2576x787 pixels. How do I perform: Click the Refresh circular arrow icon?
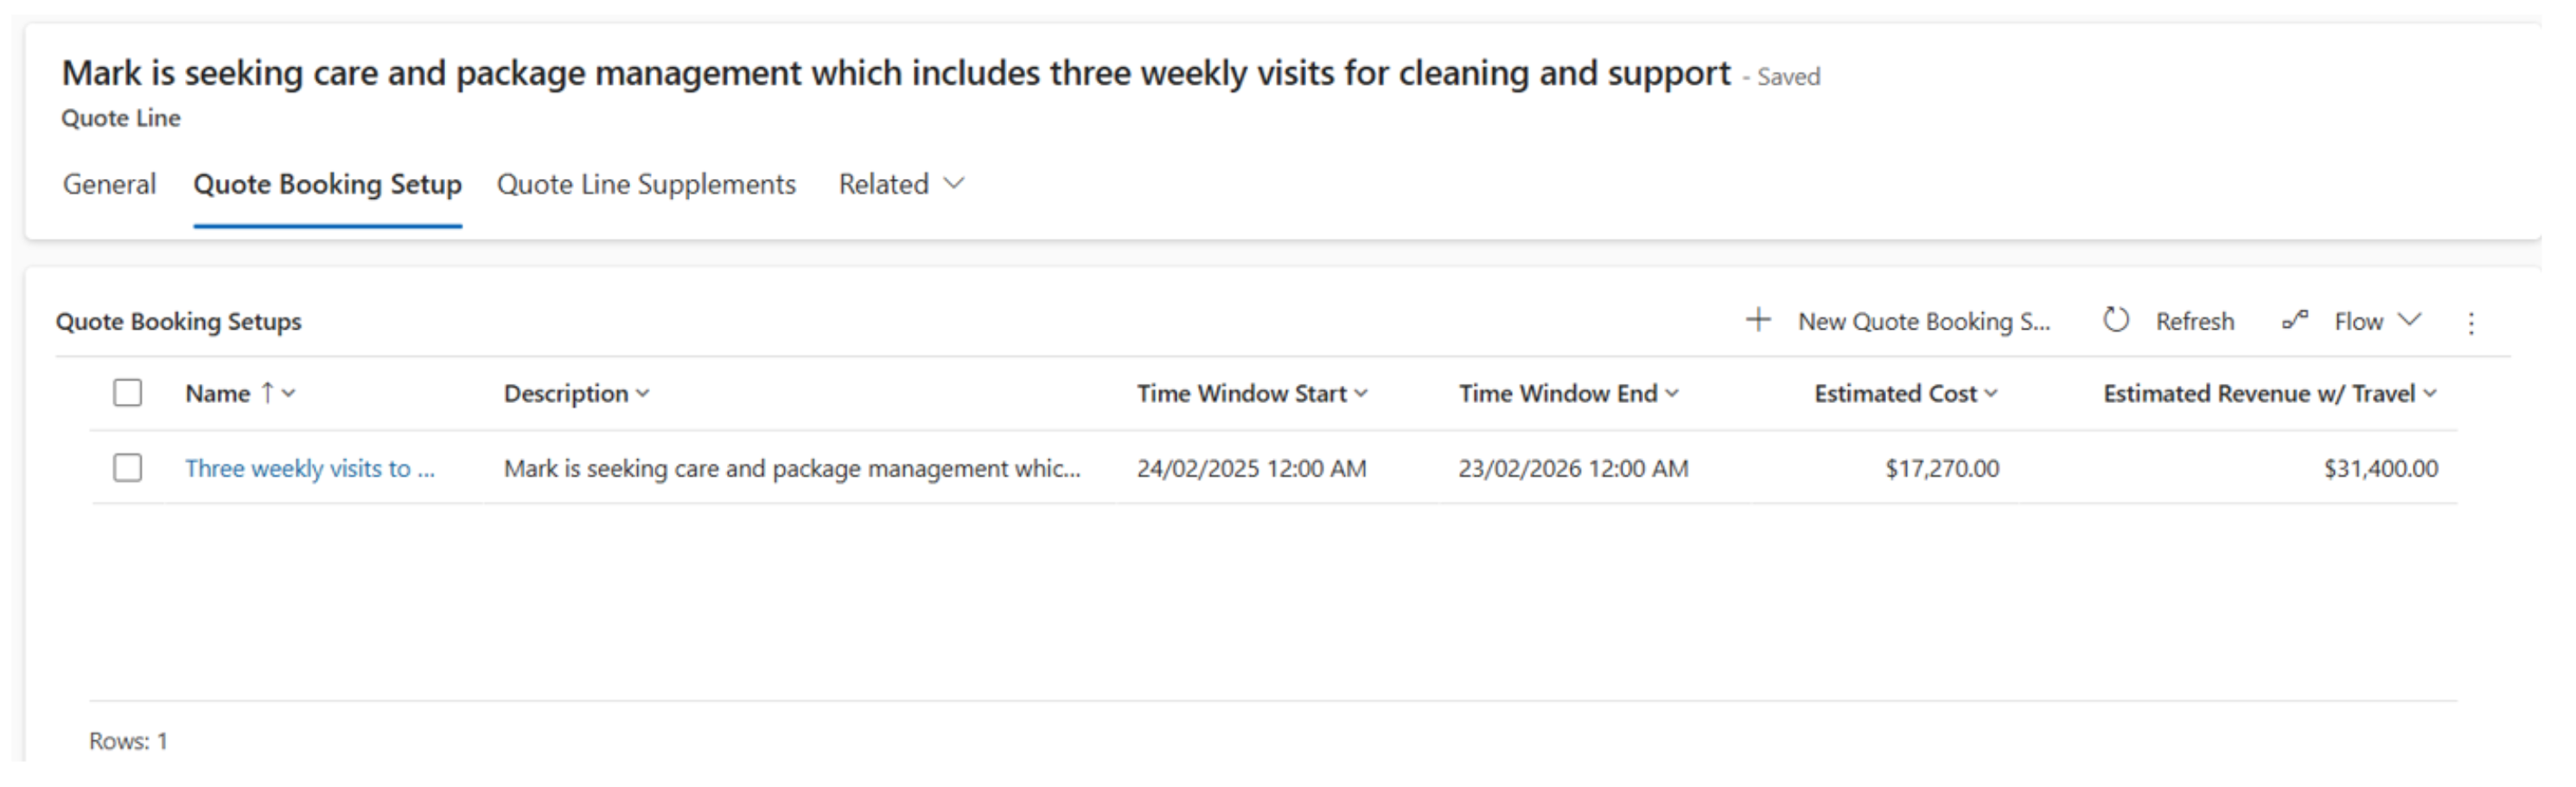tap(2115, 320)
